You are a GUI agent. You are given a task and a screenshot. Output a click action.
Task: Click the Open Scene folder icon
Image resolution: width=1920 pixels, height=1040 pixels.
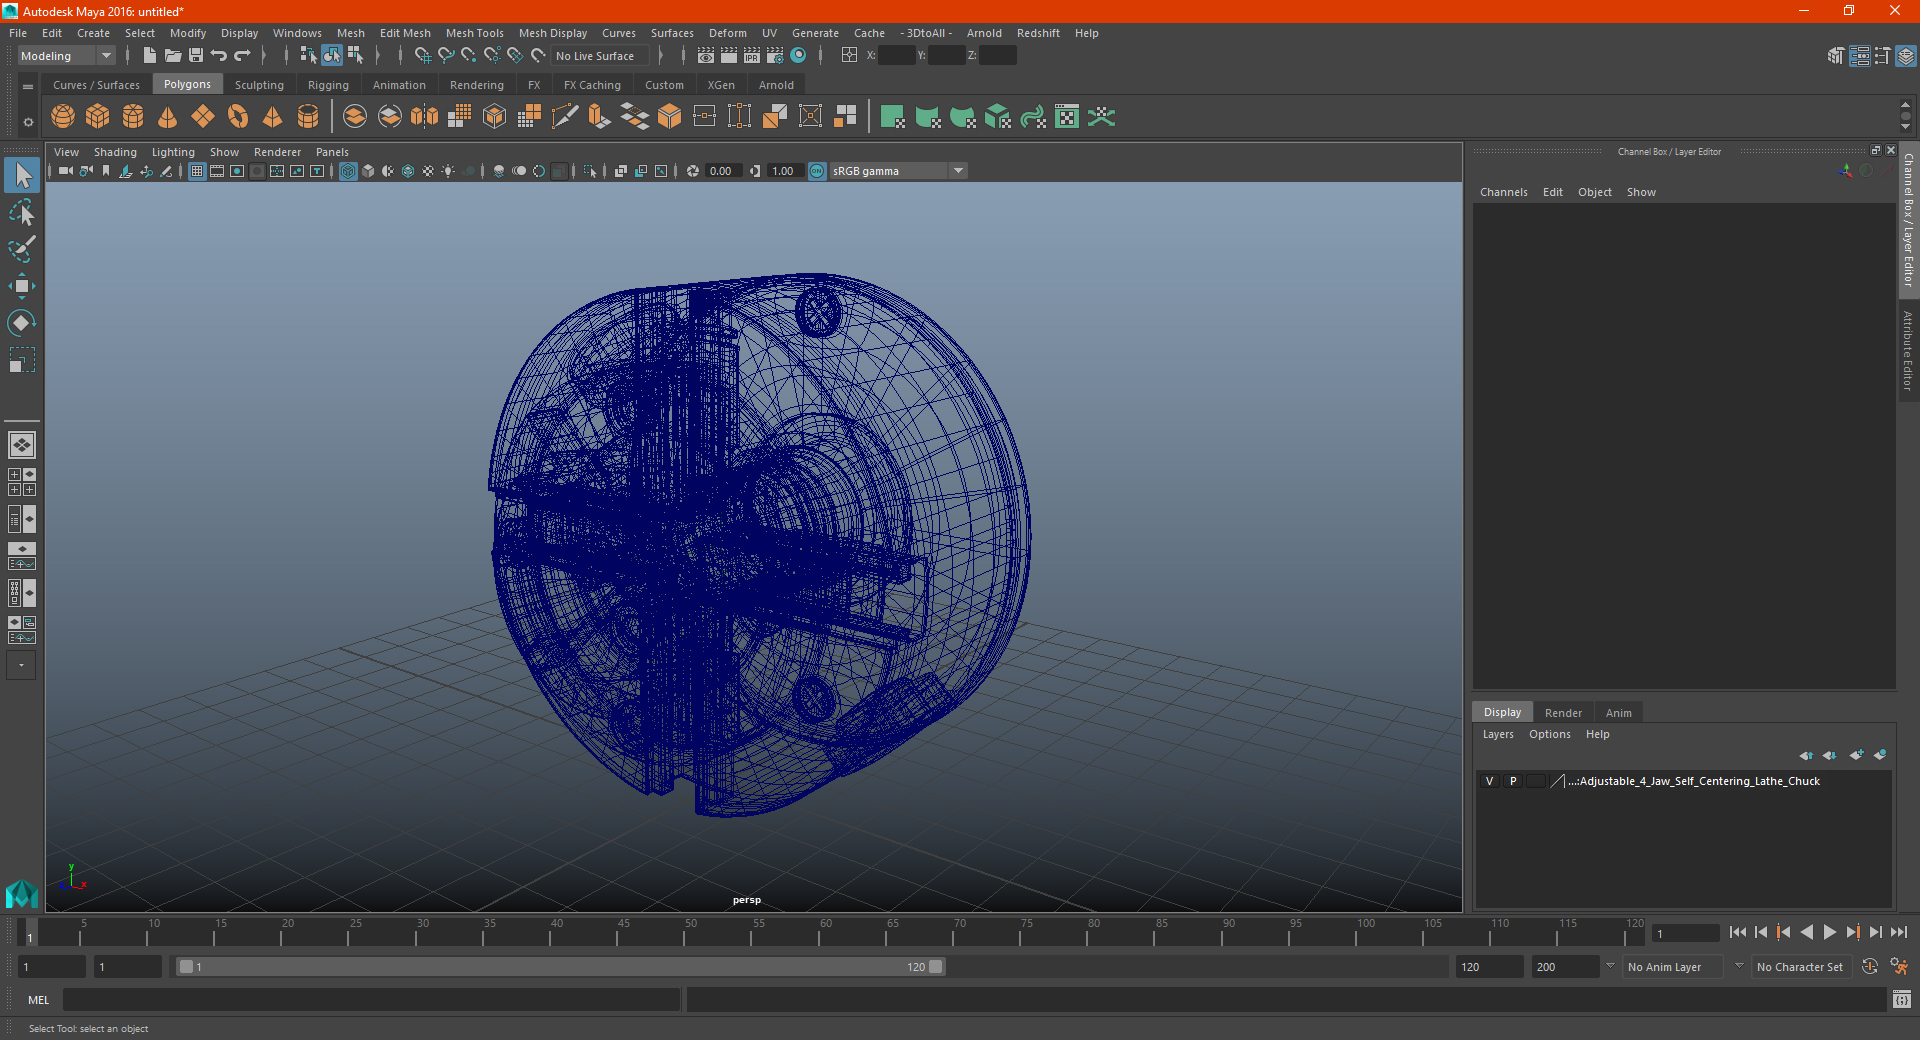click(173, 56)
